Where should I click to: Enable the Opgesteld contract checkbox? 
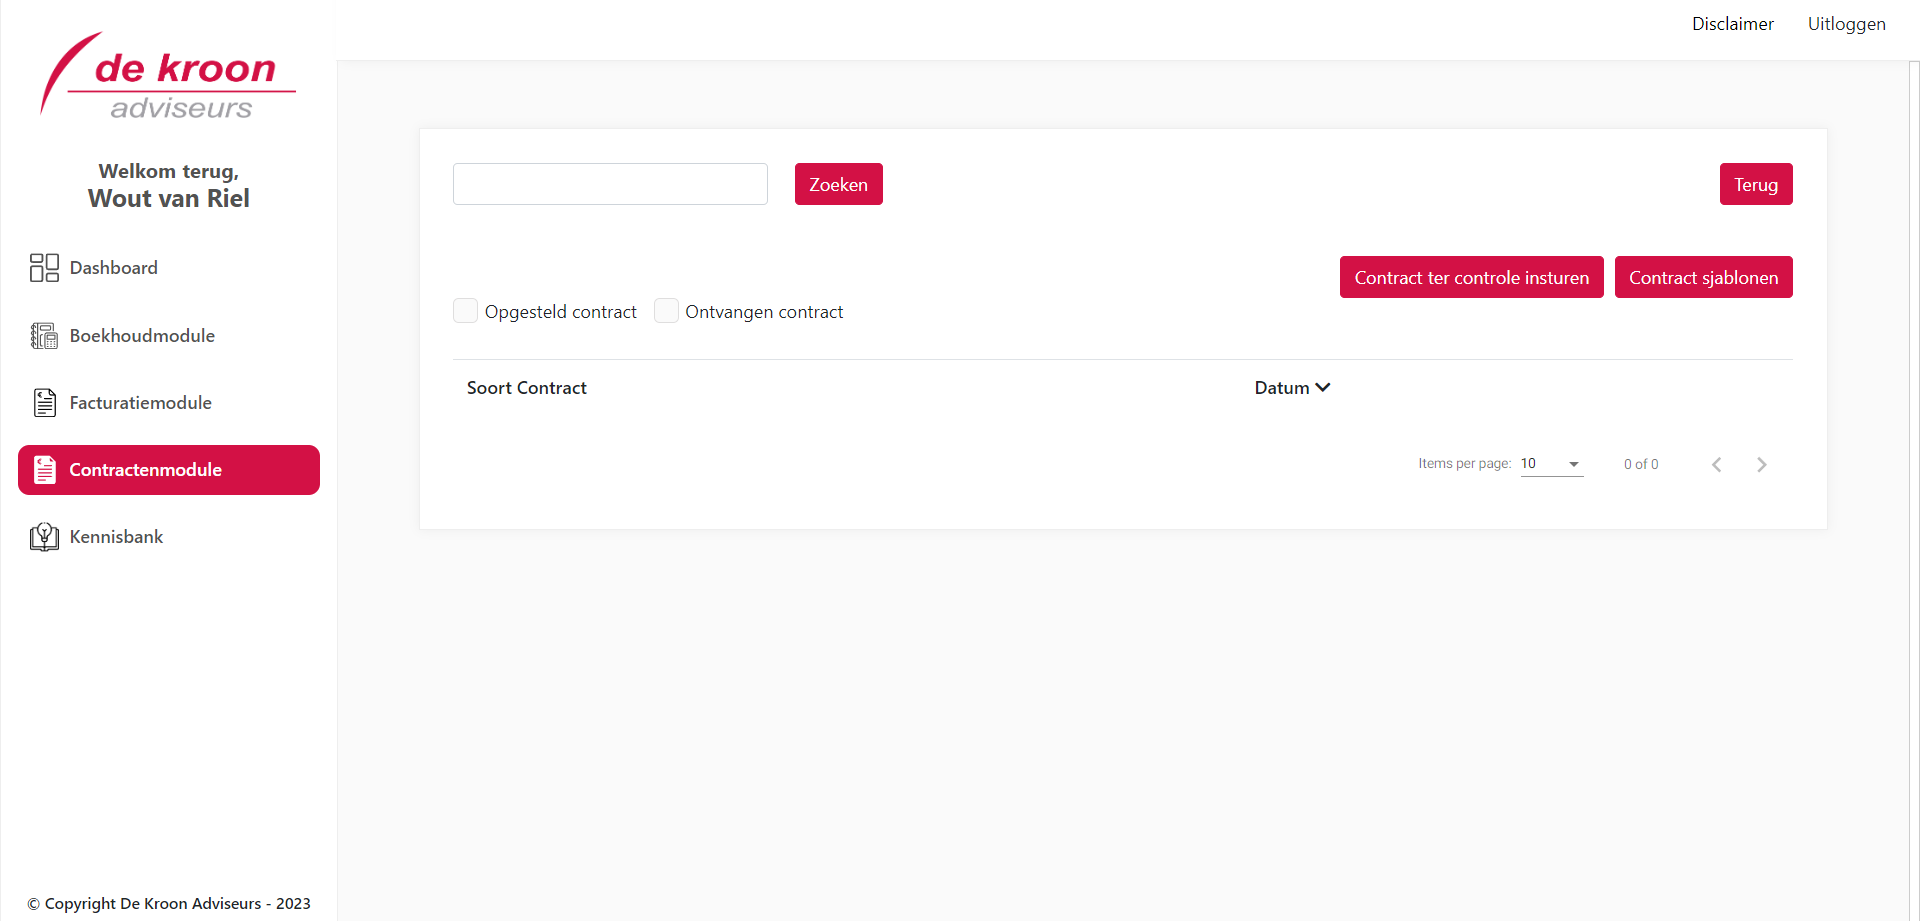[465, 311]
